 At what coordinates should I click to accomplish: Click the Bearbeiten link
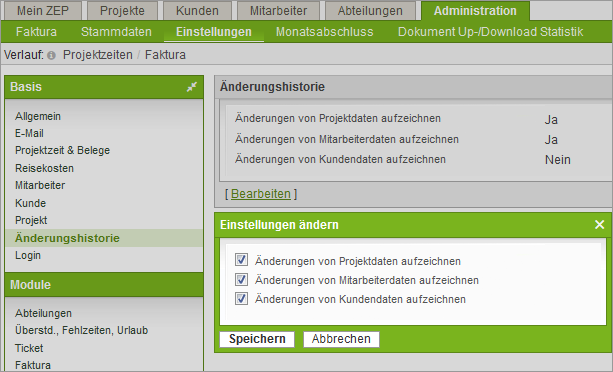261,194
